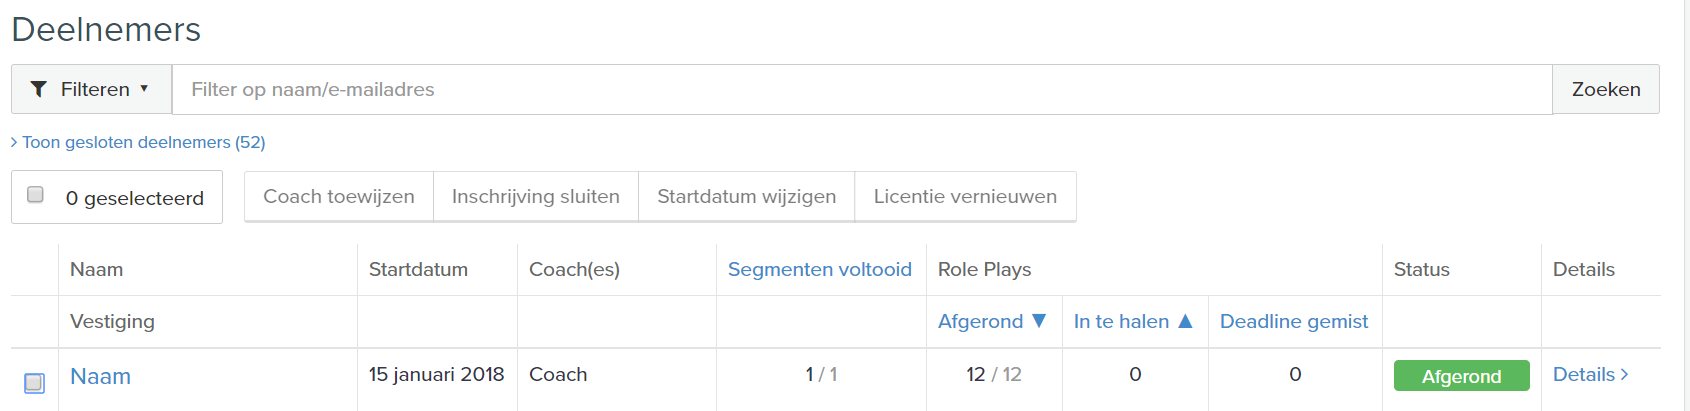Click the chevron next to Details

1625,374
